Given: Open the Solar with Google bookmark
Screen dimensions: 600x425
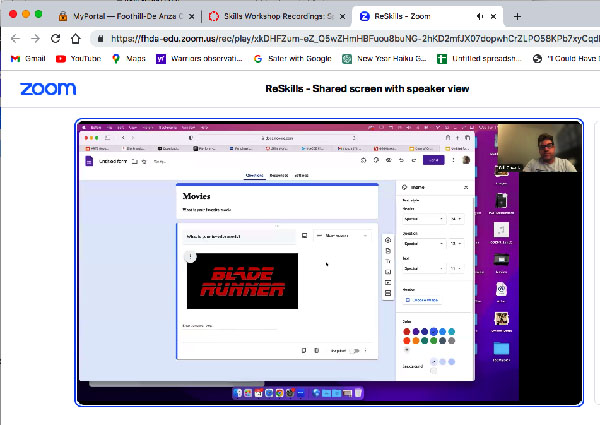Looking at the screenshot, I should click(x=293, y=59).
